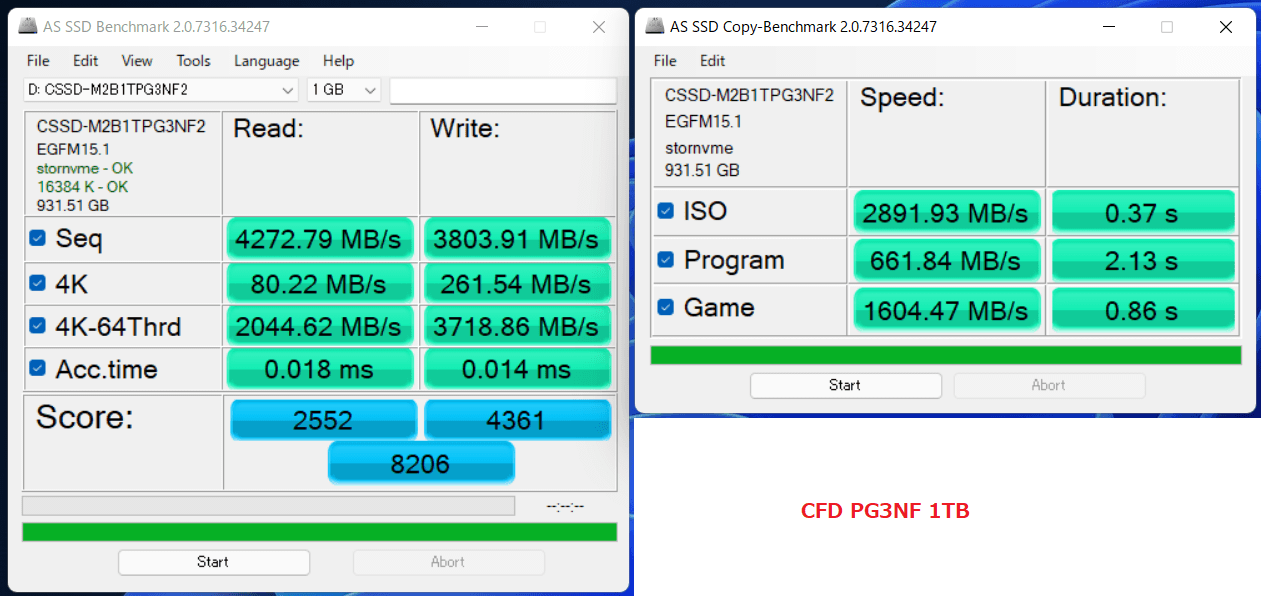Viewport: 1261px width, 596px height.
Task: Open the 1 GB test size dropdown
Action: click(x=344, y=90)
